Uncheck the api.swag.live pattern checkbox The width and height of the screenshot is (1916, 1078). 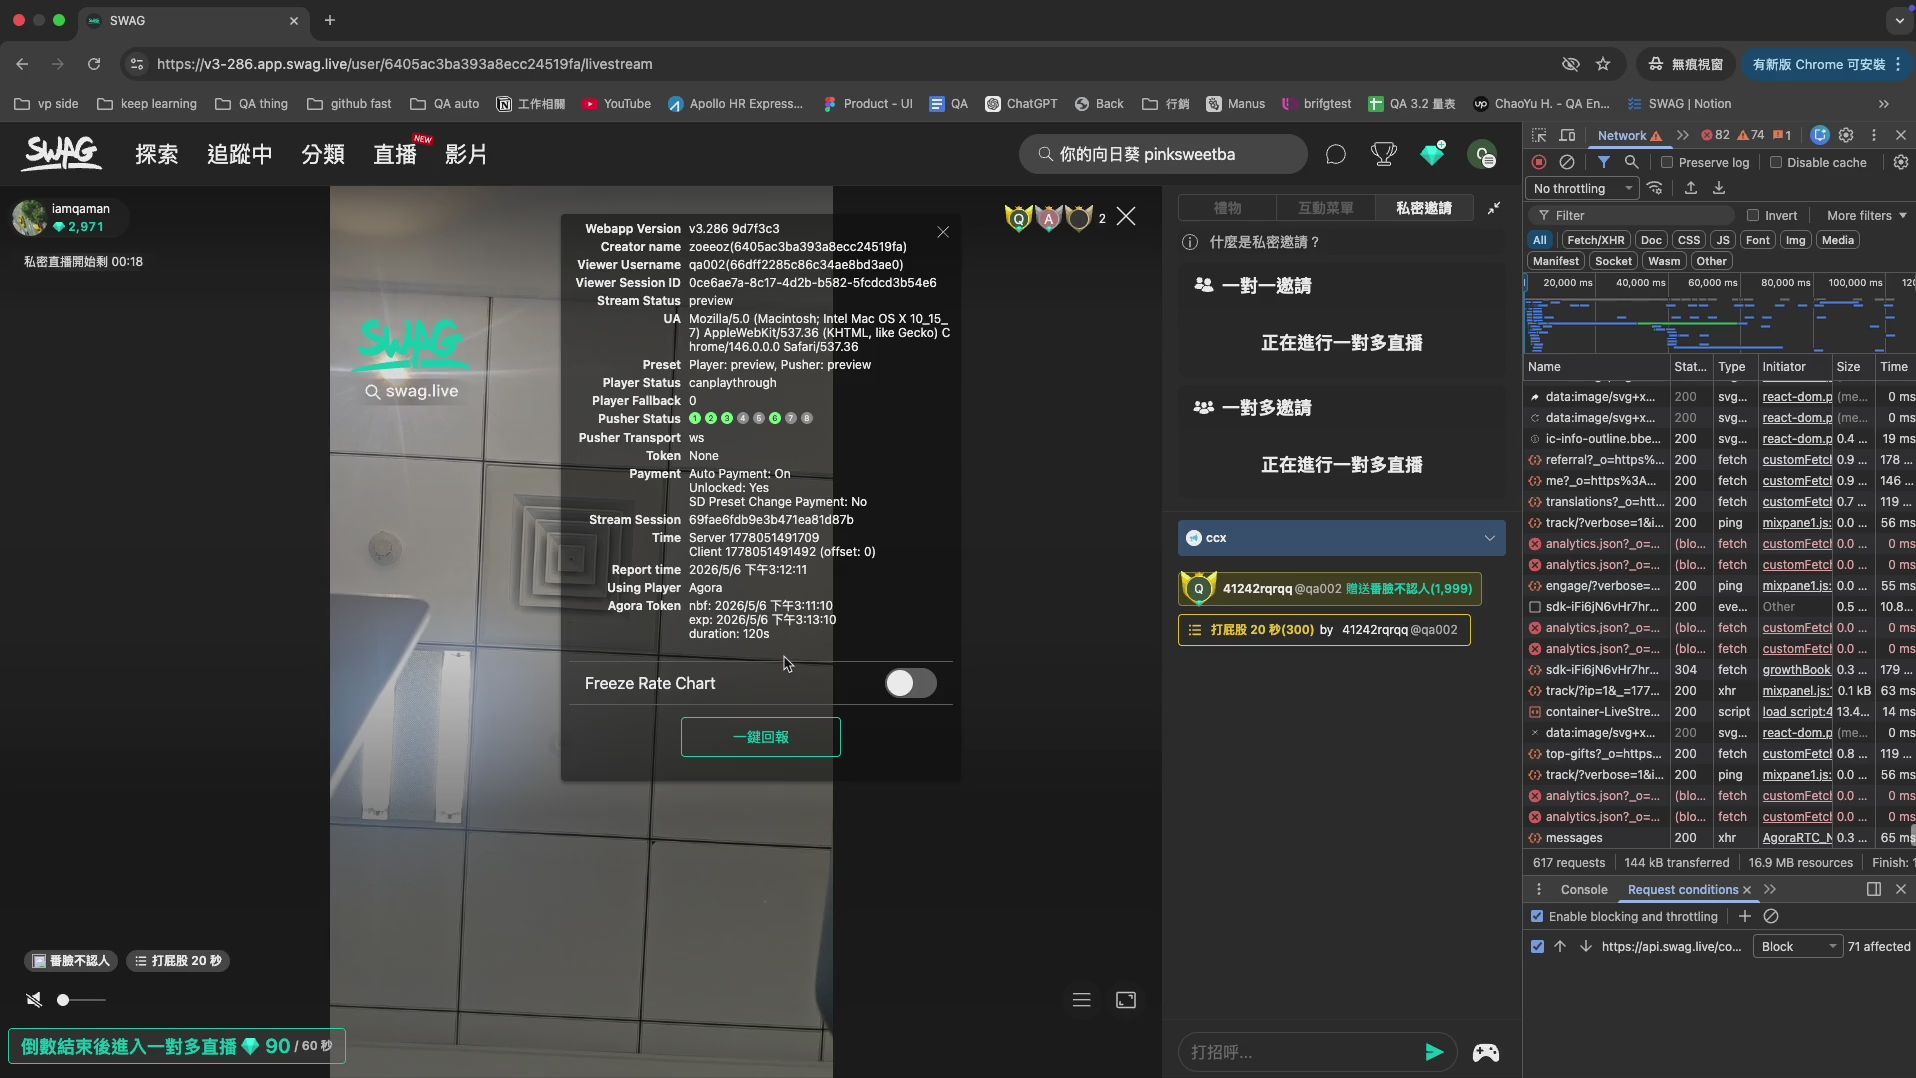click(1537, 946)
